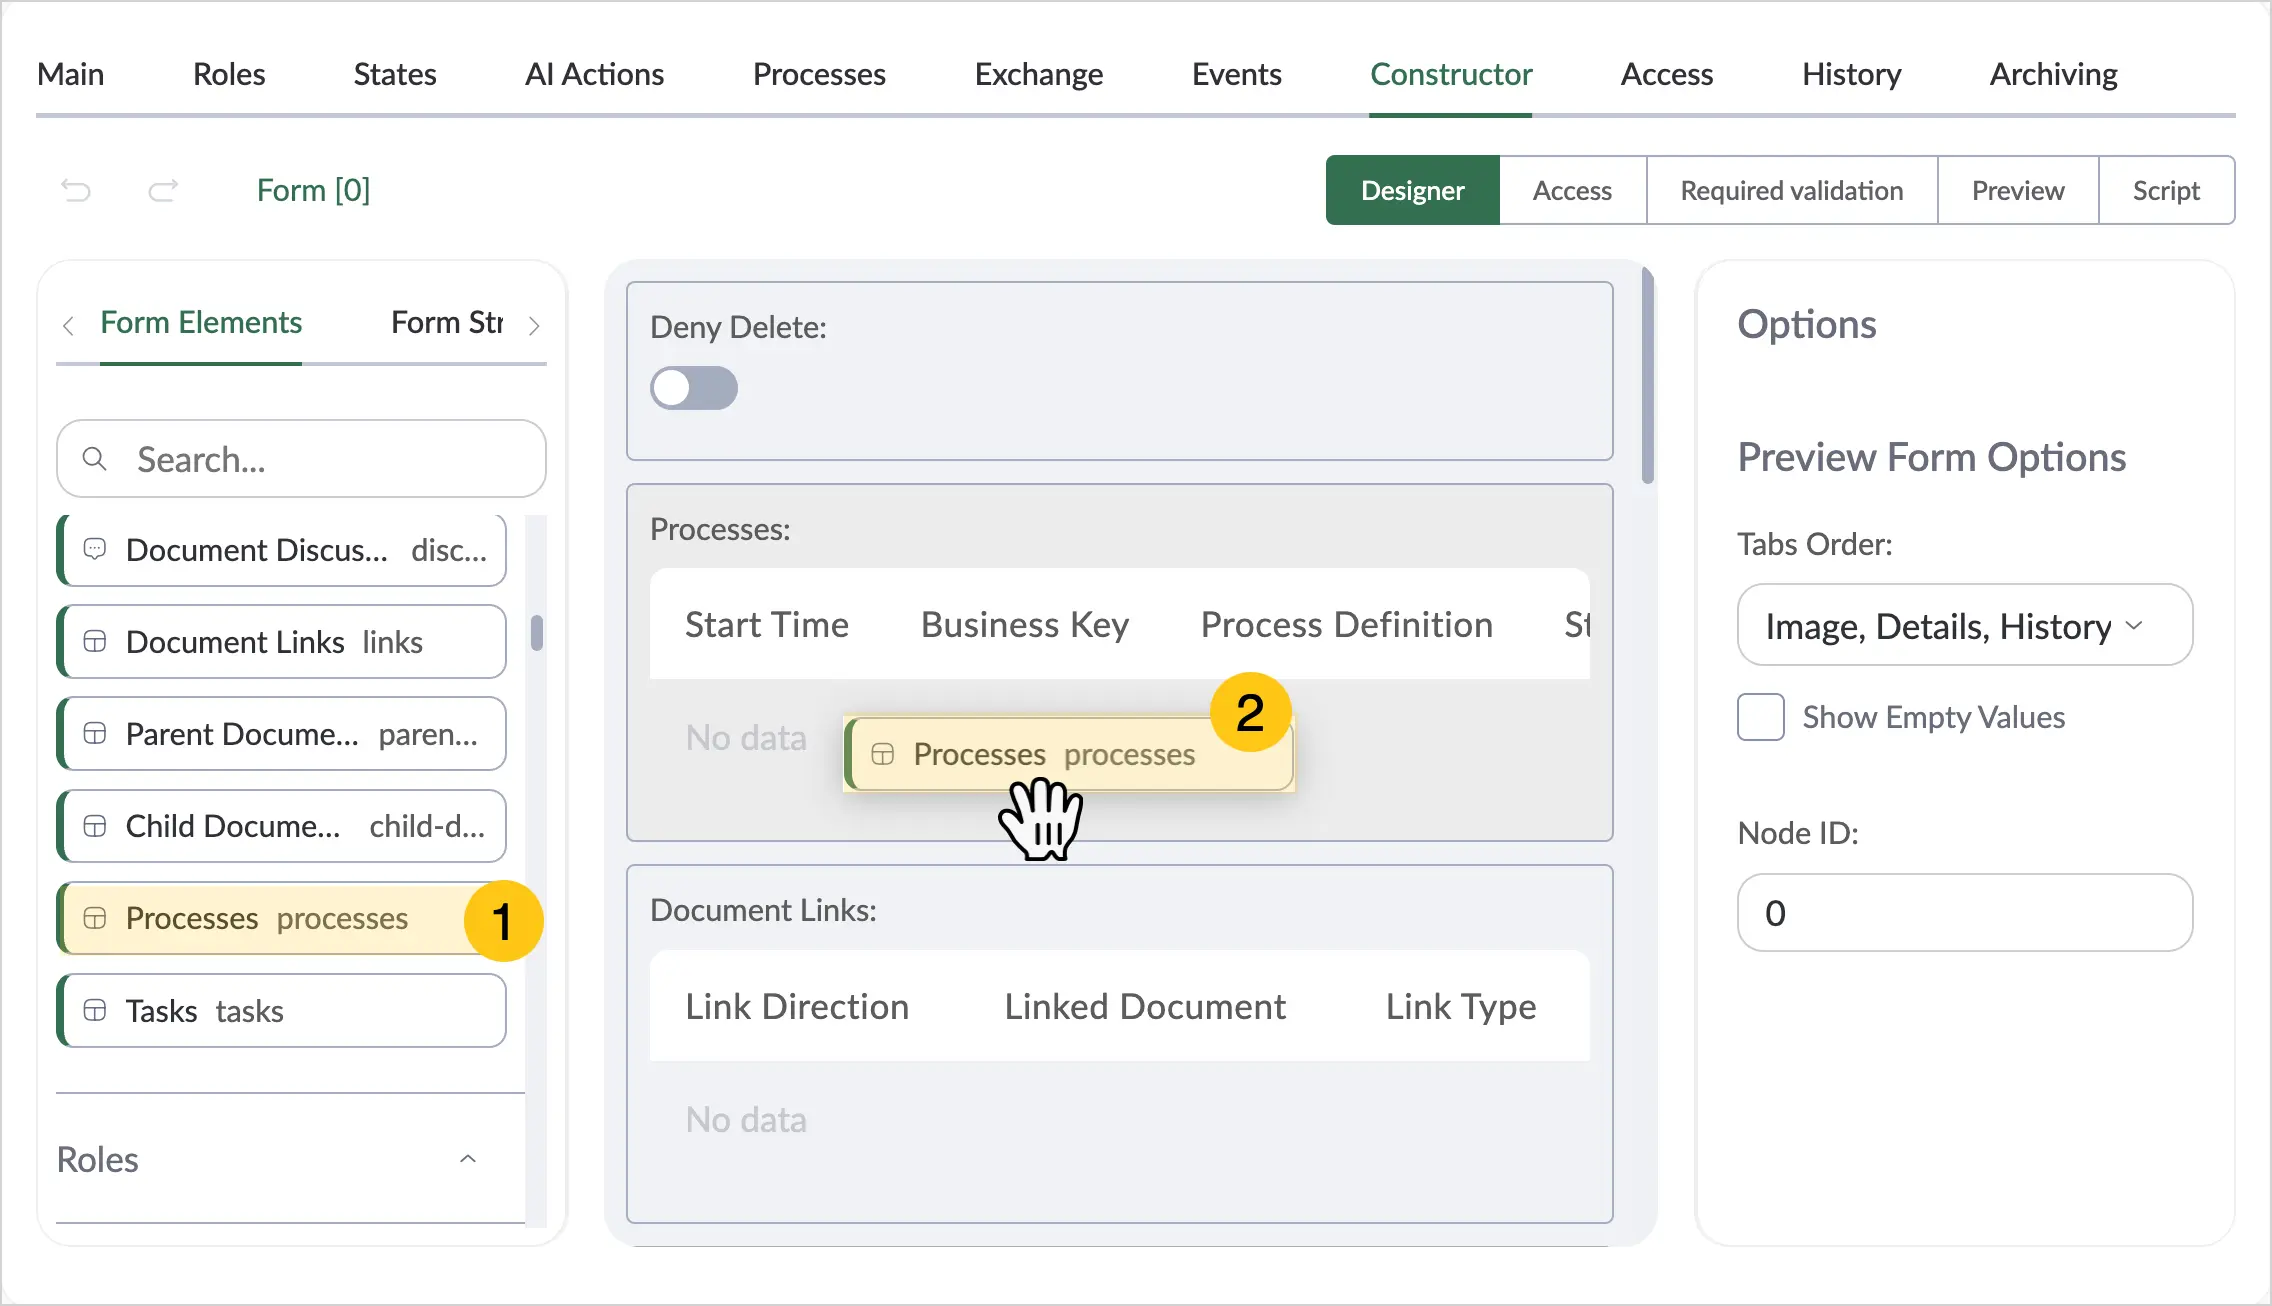The width and height of the screenshot is (2272, 1306).
Task: Click the Access mode button
Action: 1573,190
